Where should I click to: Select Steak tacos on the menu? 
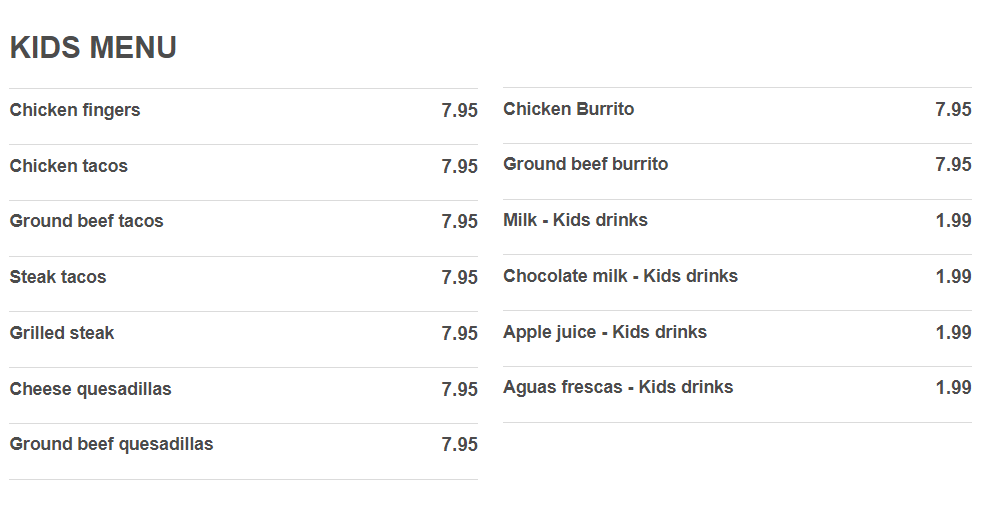[58, 277]
